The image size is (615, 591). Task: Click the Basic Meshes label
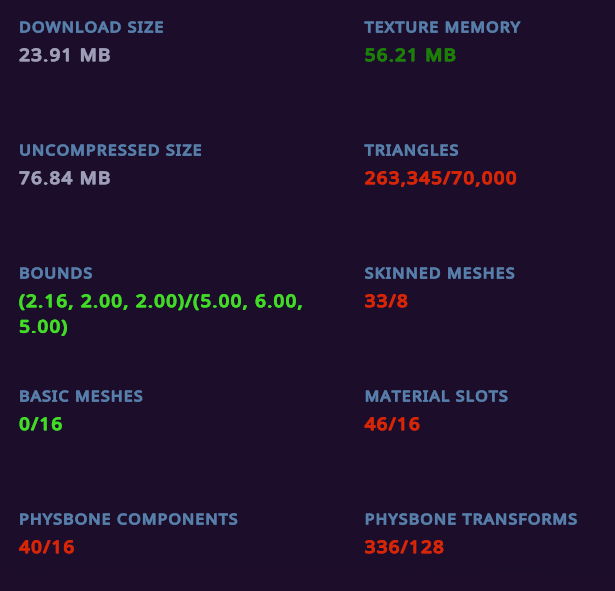point(81,396)
